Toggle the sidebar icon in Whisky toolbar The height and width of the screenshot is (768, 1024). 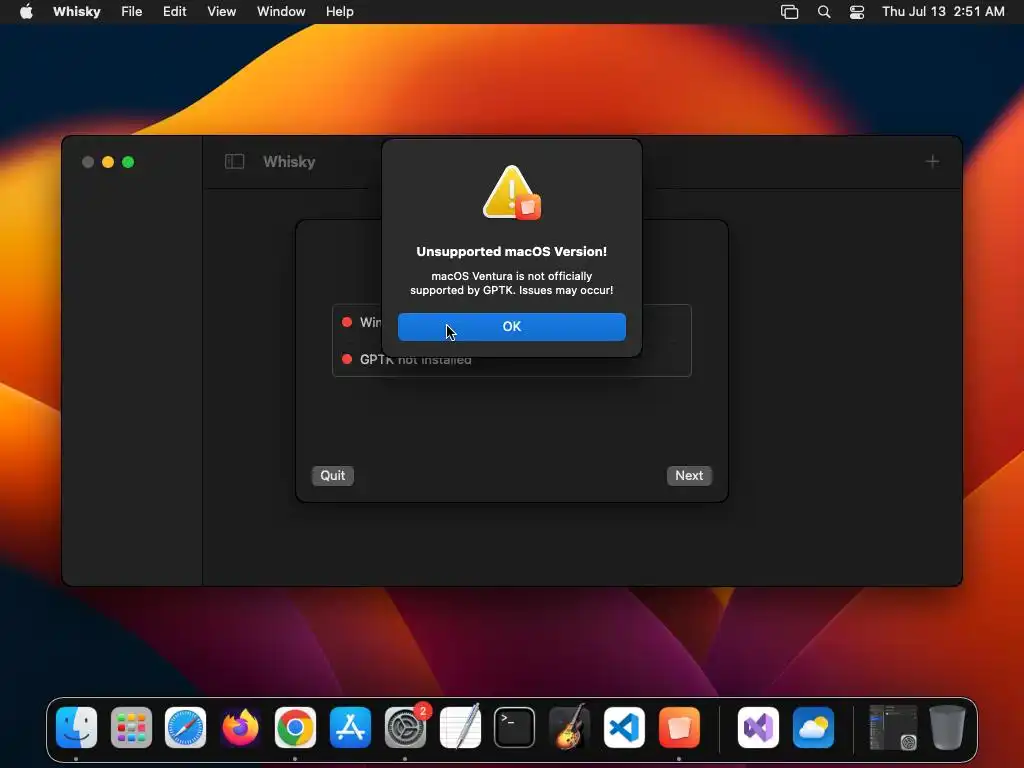[x=234, y=161]
